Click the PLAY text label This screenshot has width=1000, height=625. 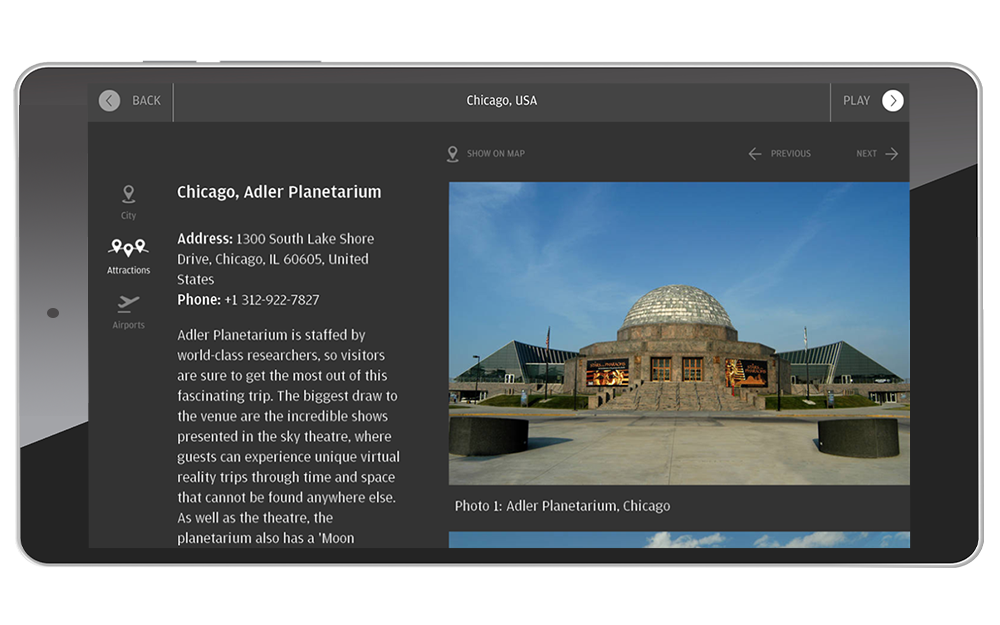(856, 101)
